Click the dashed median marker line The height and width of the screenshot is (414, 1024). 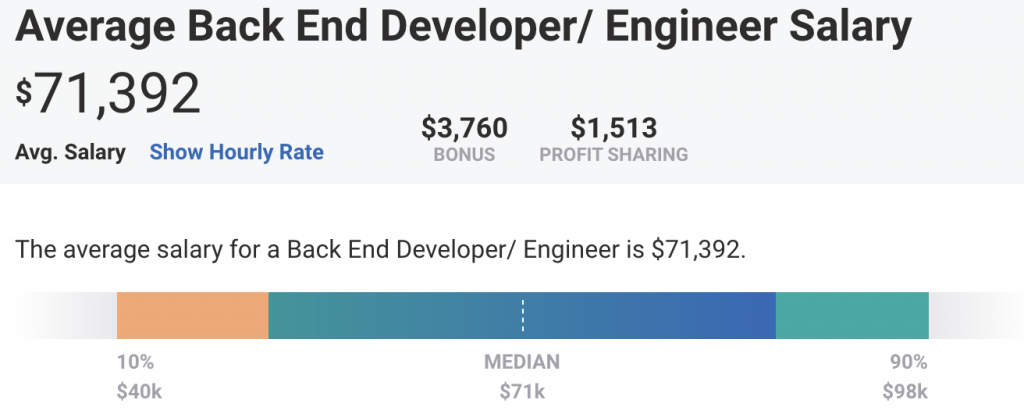click(522, 315)
